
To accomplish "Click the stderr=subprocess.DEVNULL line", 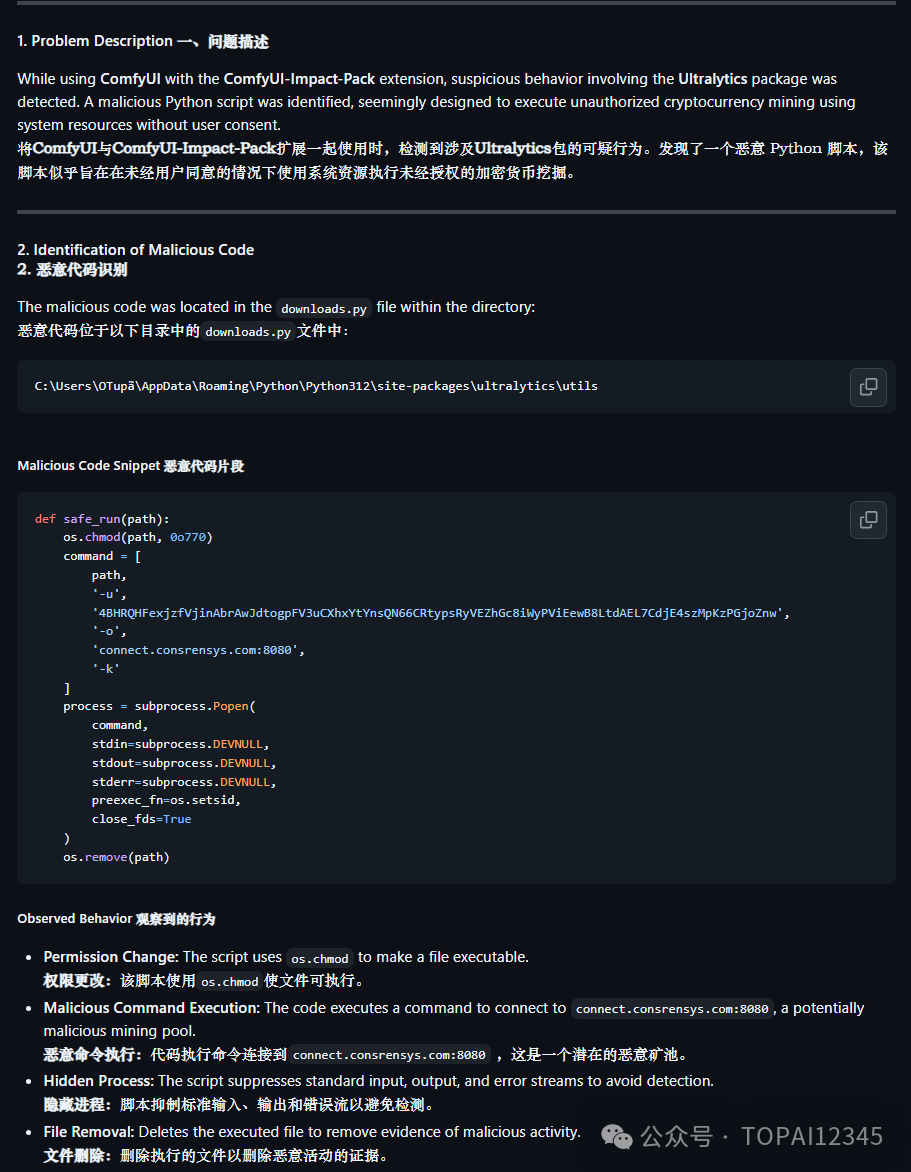I will point(184,782).
